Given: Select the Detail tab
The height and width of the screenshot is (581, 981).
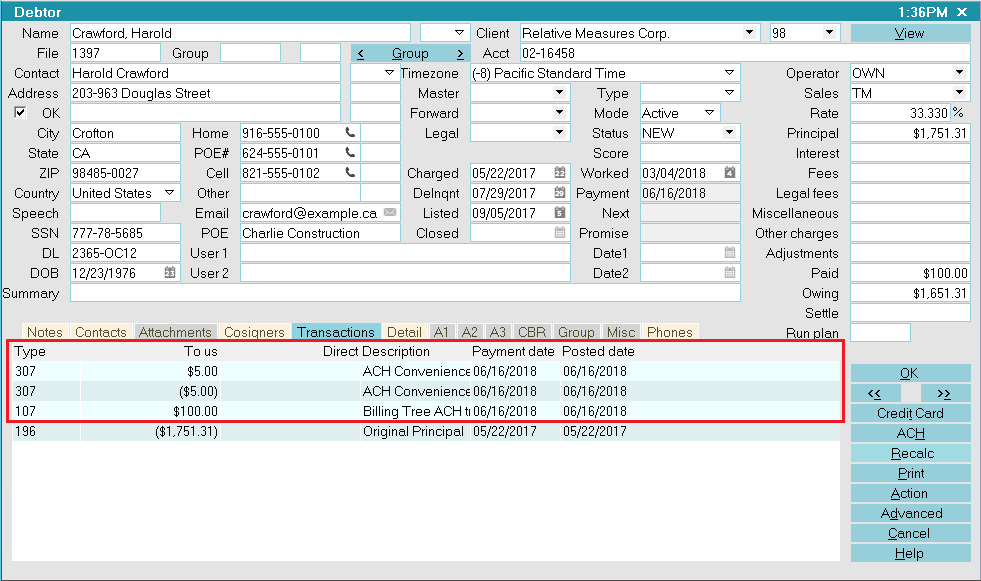Looking at the screenshot, I should [x=404, y=332].
